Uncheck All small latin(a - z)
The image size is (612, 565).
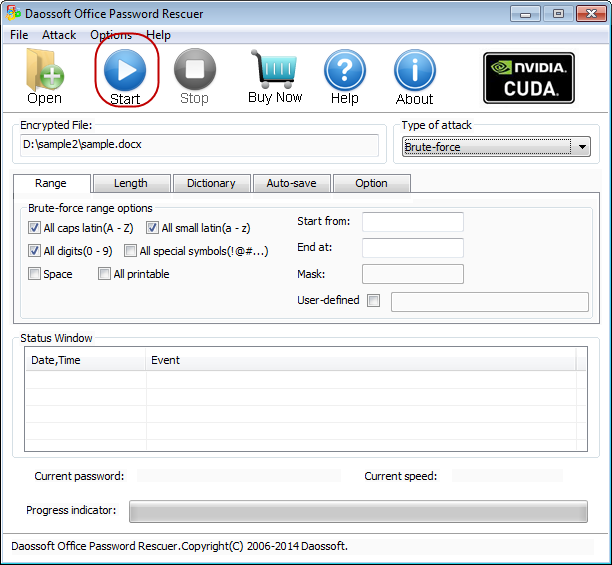coord(152,227)
